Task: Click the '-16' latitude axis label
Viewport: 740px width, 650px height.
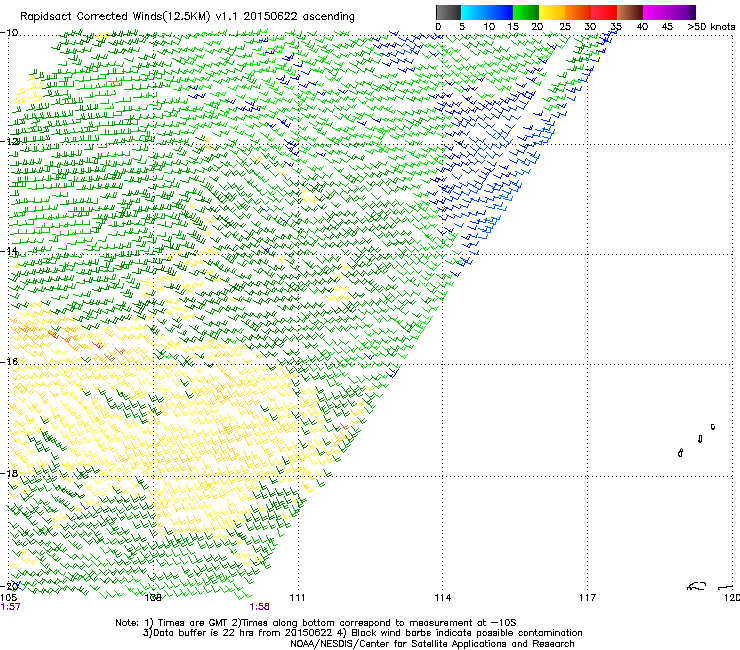Action: (10, 362)
